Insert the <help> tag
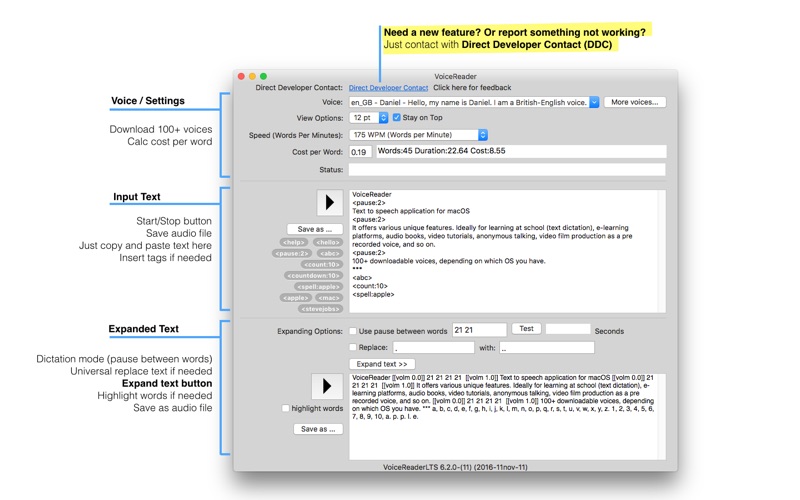 [294, 242]
